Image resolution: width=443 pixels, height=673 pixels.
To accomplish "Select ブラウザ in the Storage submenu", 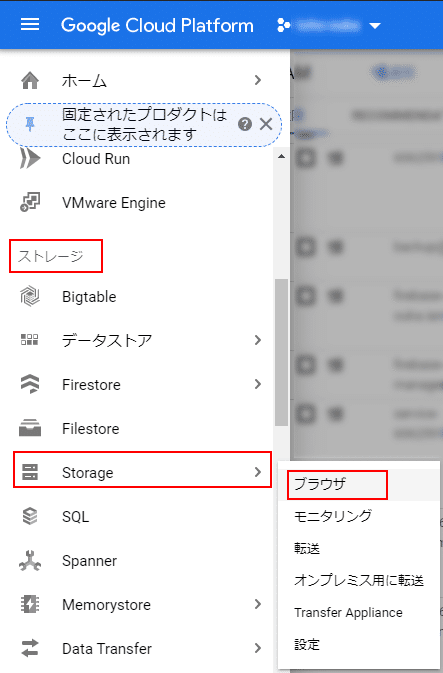I will point(358,485).
